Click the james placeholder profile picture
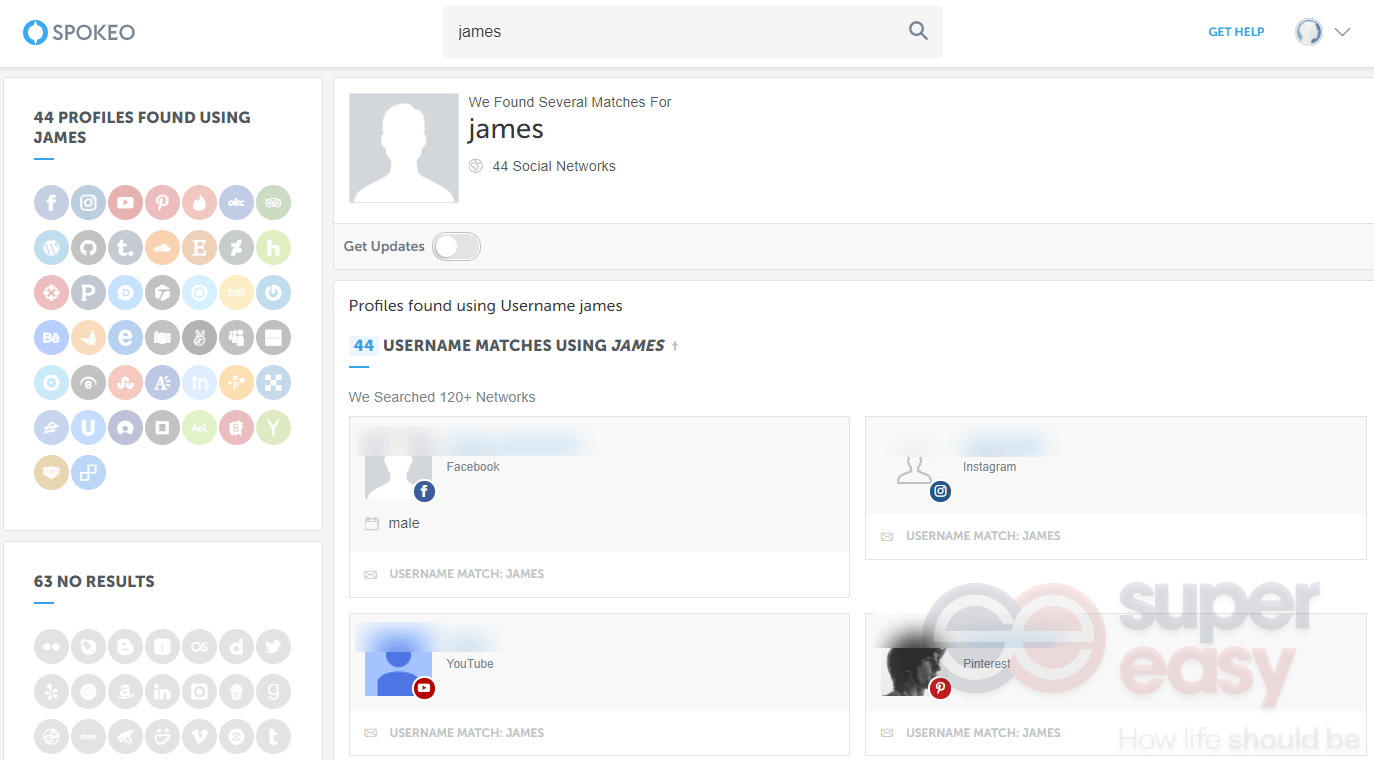The width and height of the screenshot is (1374, 760). pyautogui.click(x=404, y=148)
